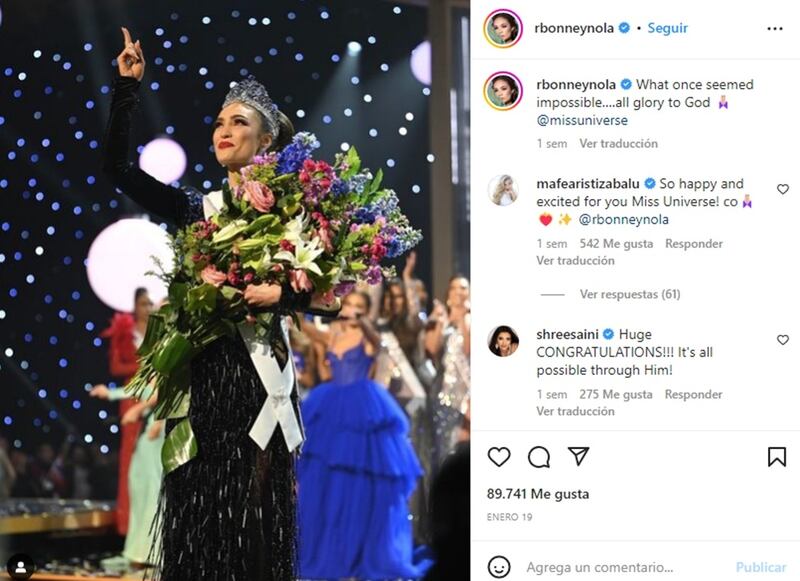Reply to mafearistizabalu's comment

(x=694, y=244)
